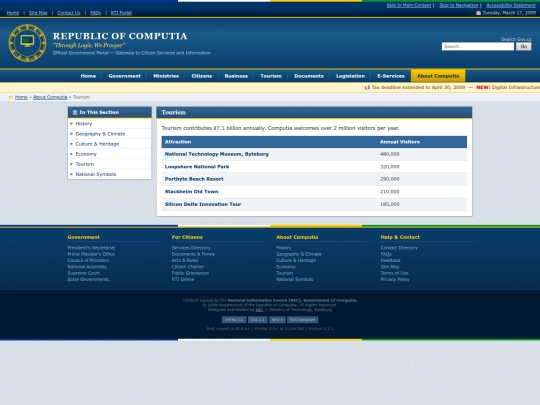This screenshot has width=540, height=405.
Task: Click the Republic of Computia national emblem logo
Action: (27, 43)
